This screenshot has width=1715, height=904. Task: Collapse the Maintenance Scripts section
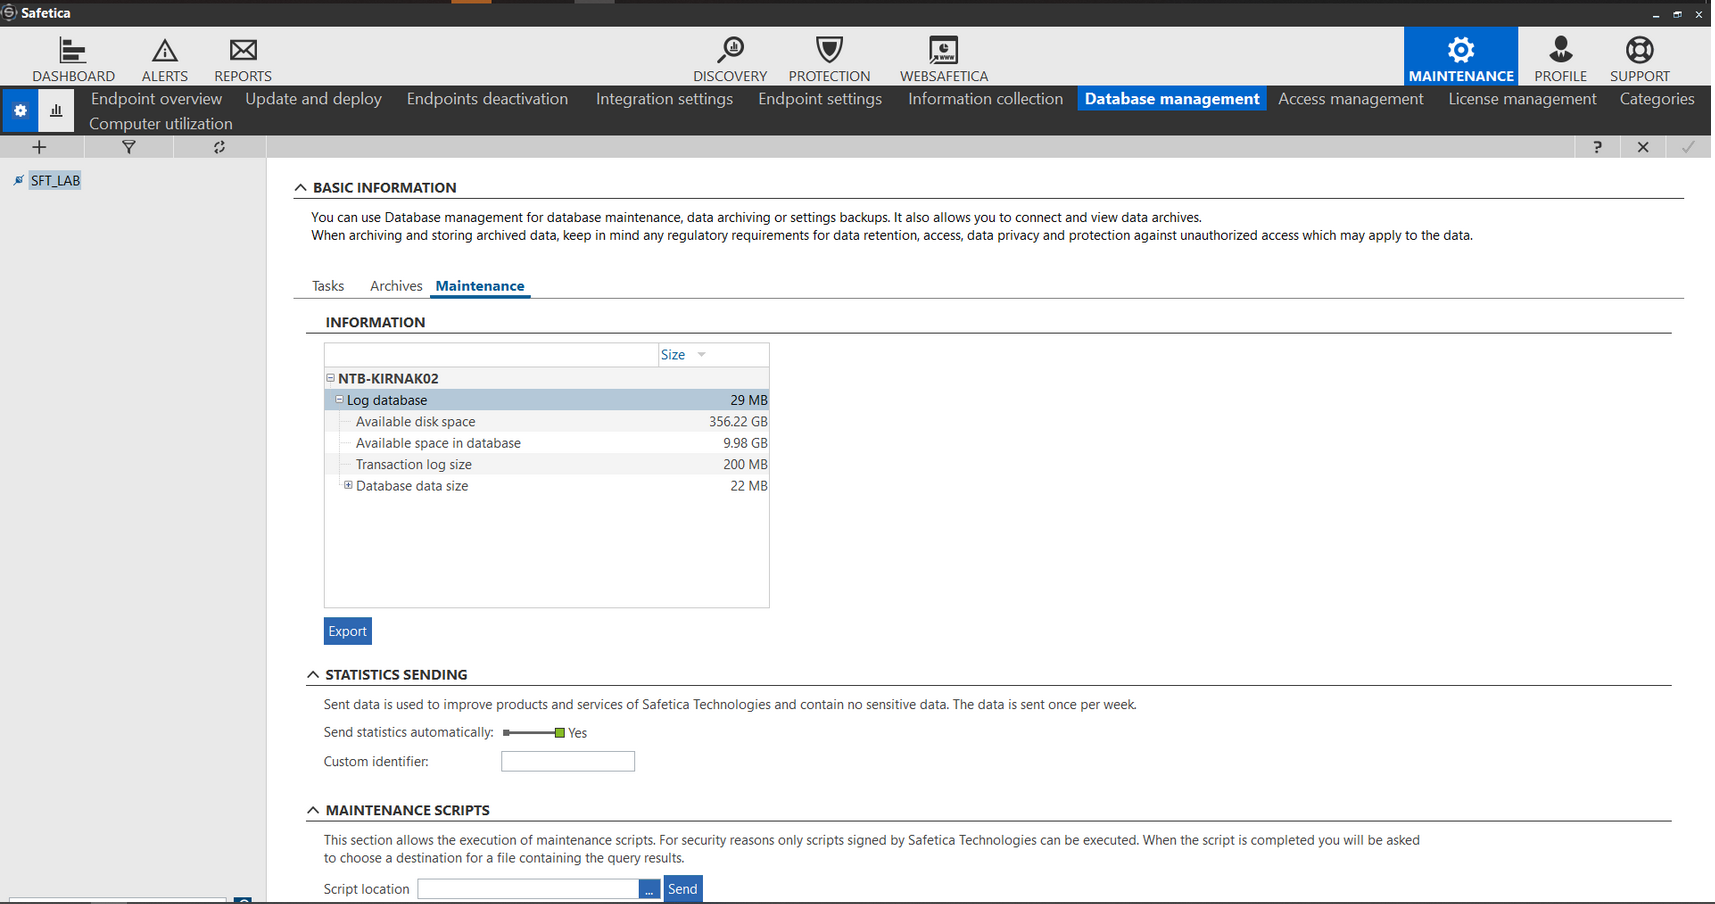[313, 810]
